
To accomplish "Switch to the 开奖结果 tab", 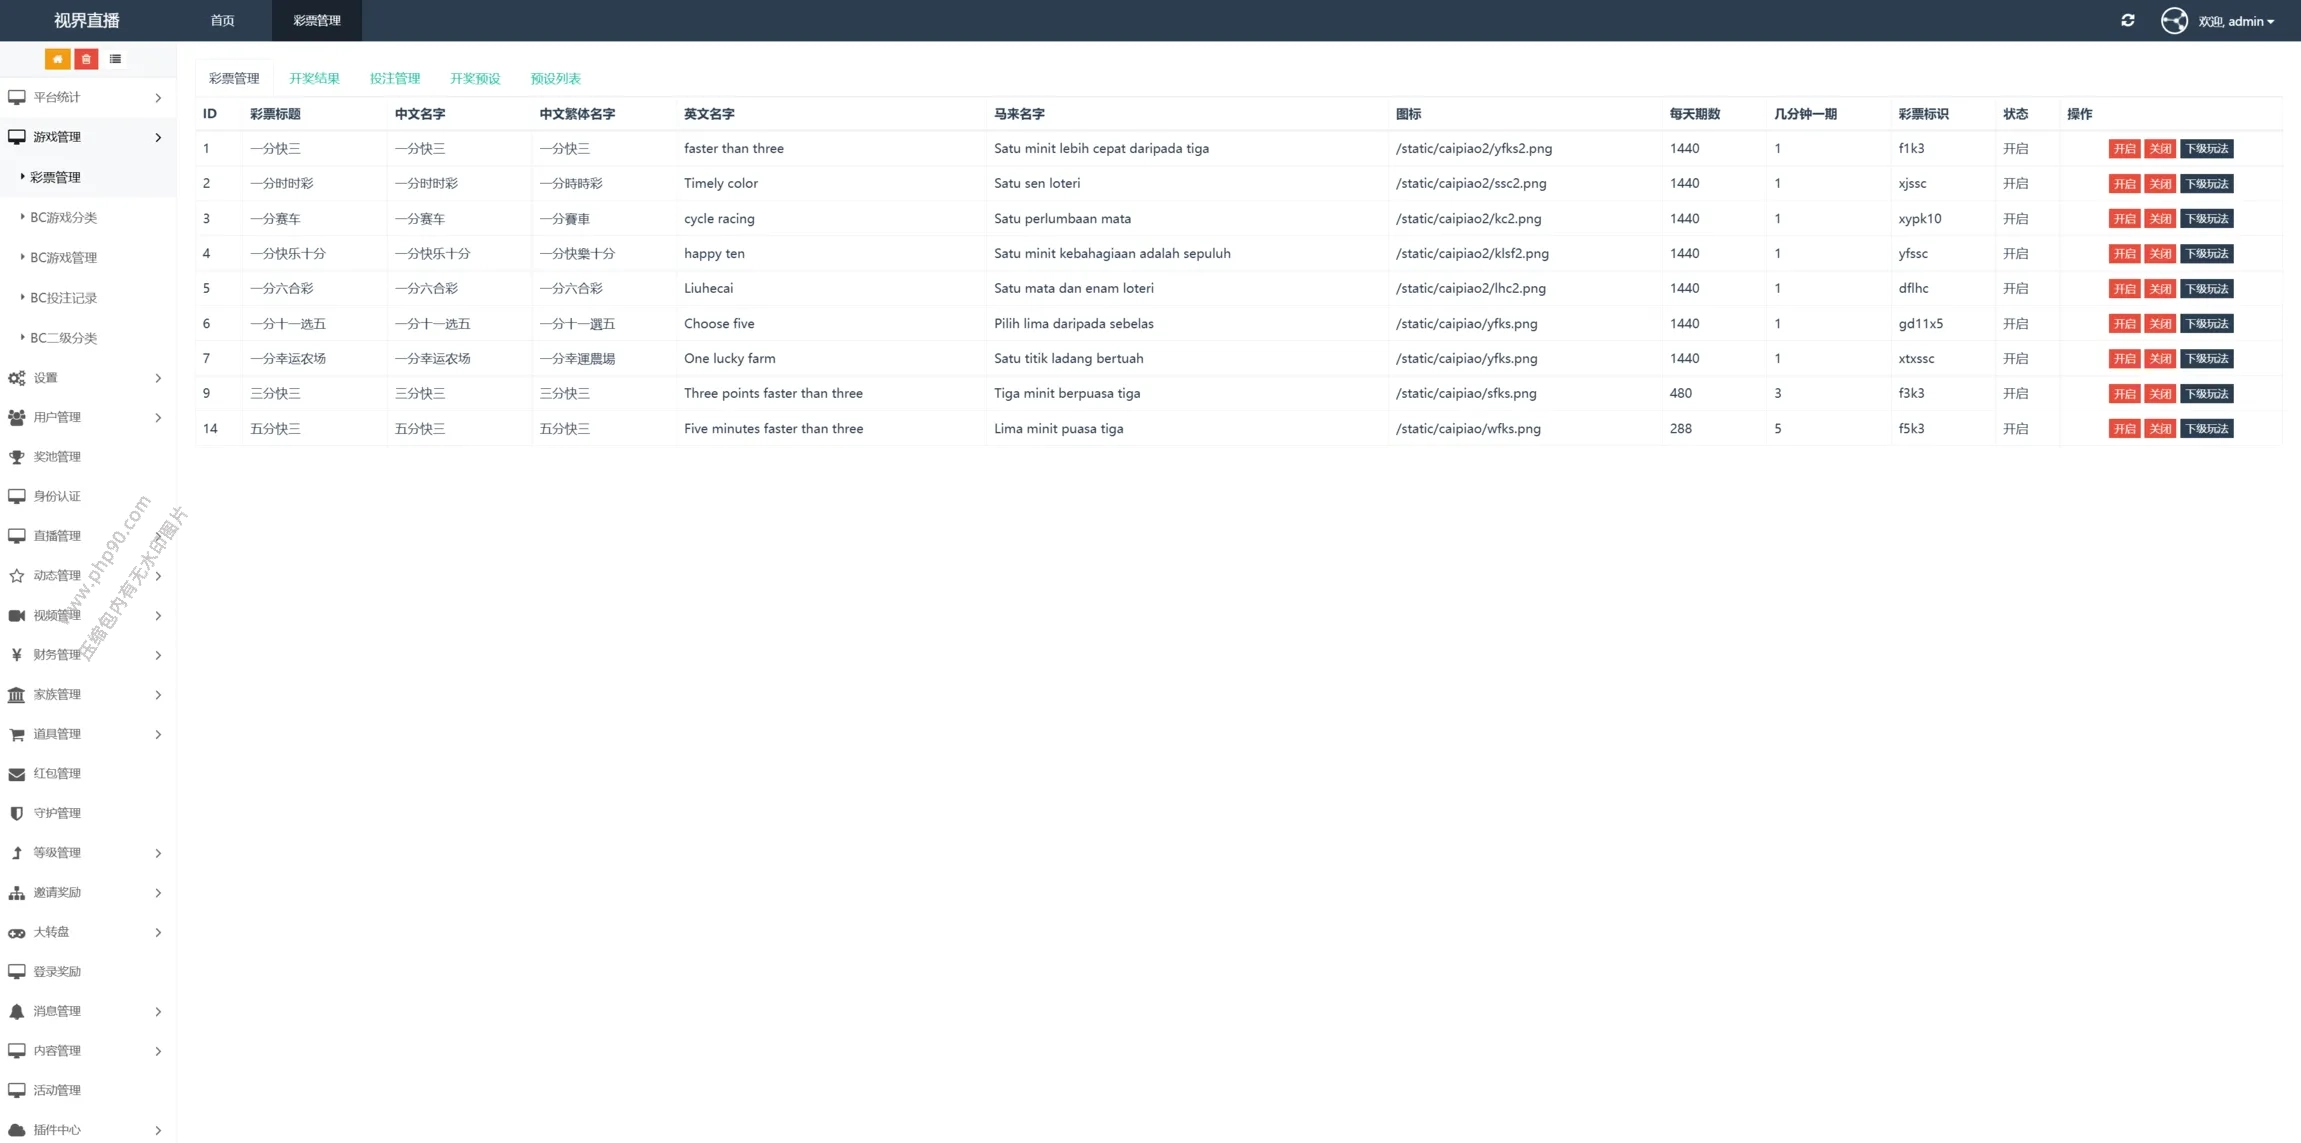I will [x=314, y=78].
